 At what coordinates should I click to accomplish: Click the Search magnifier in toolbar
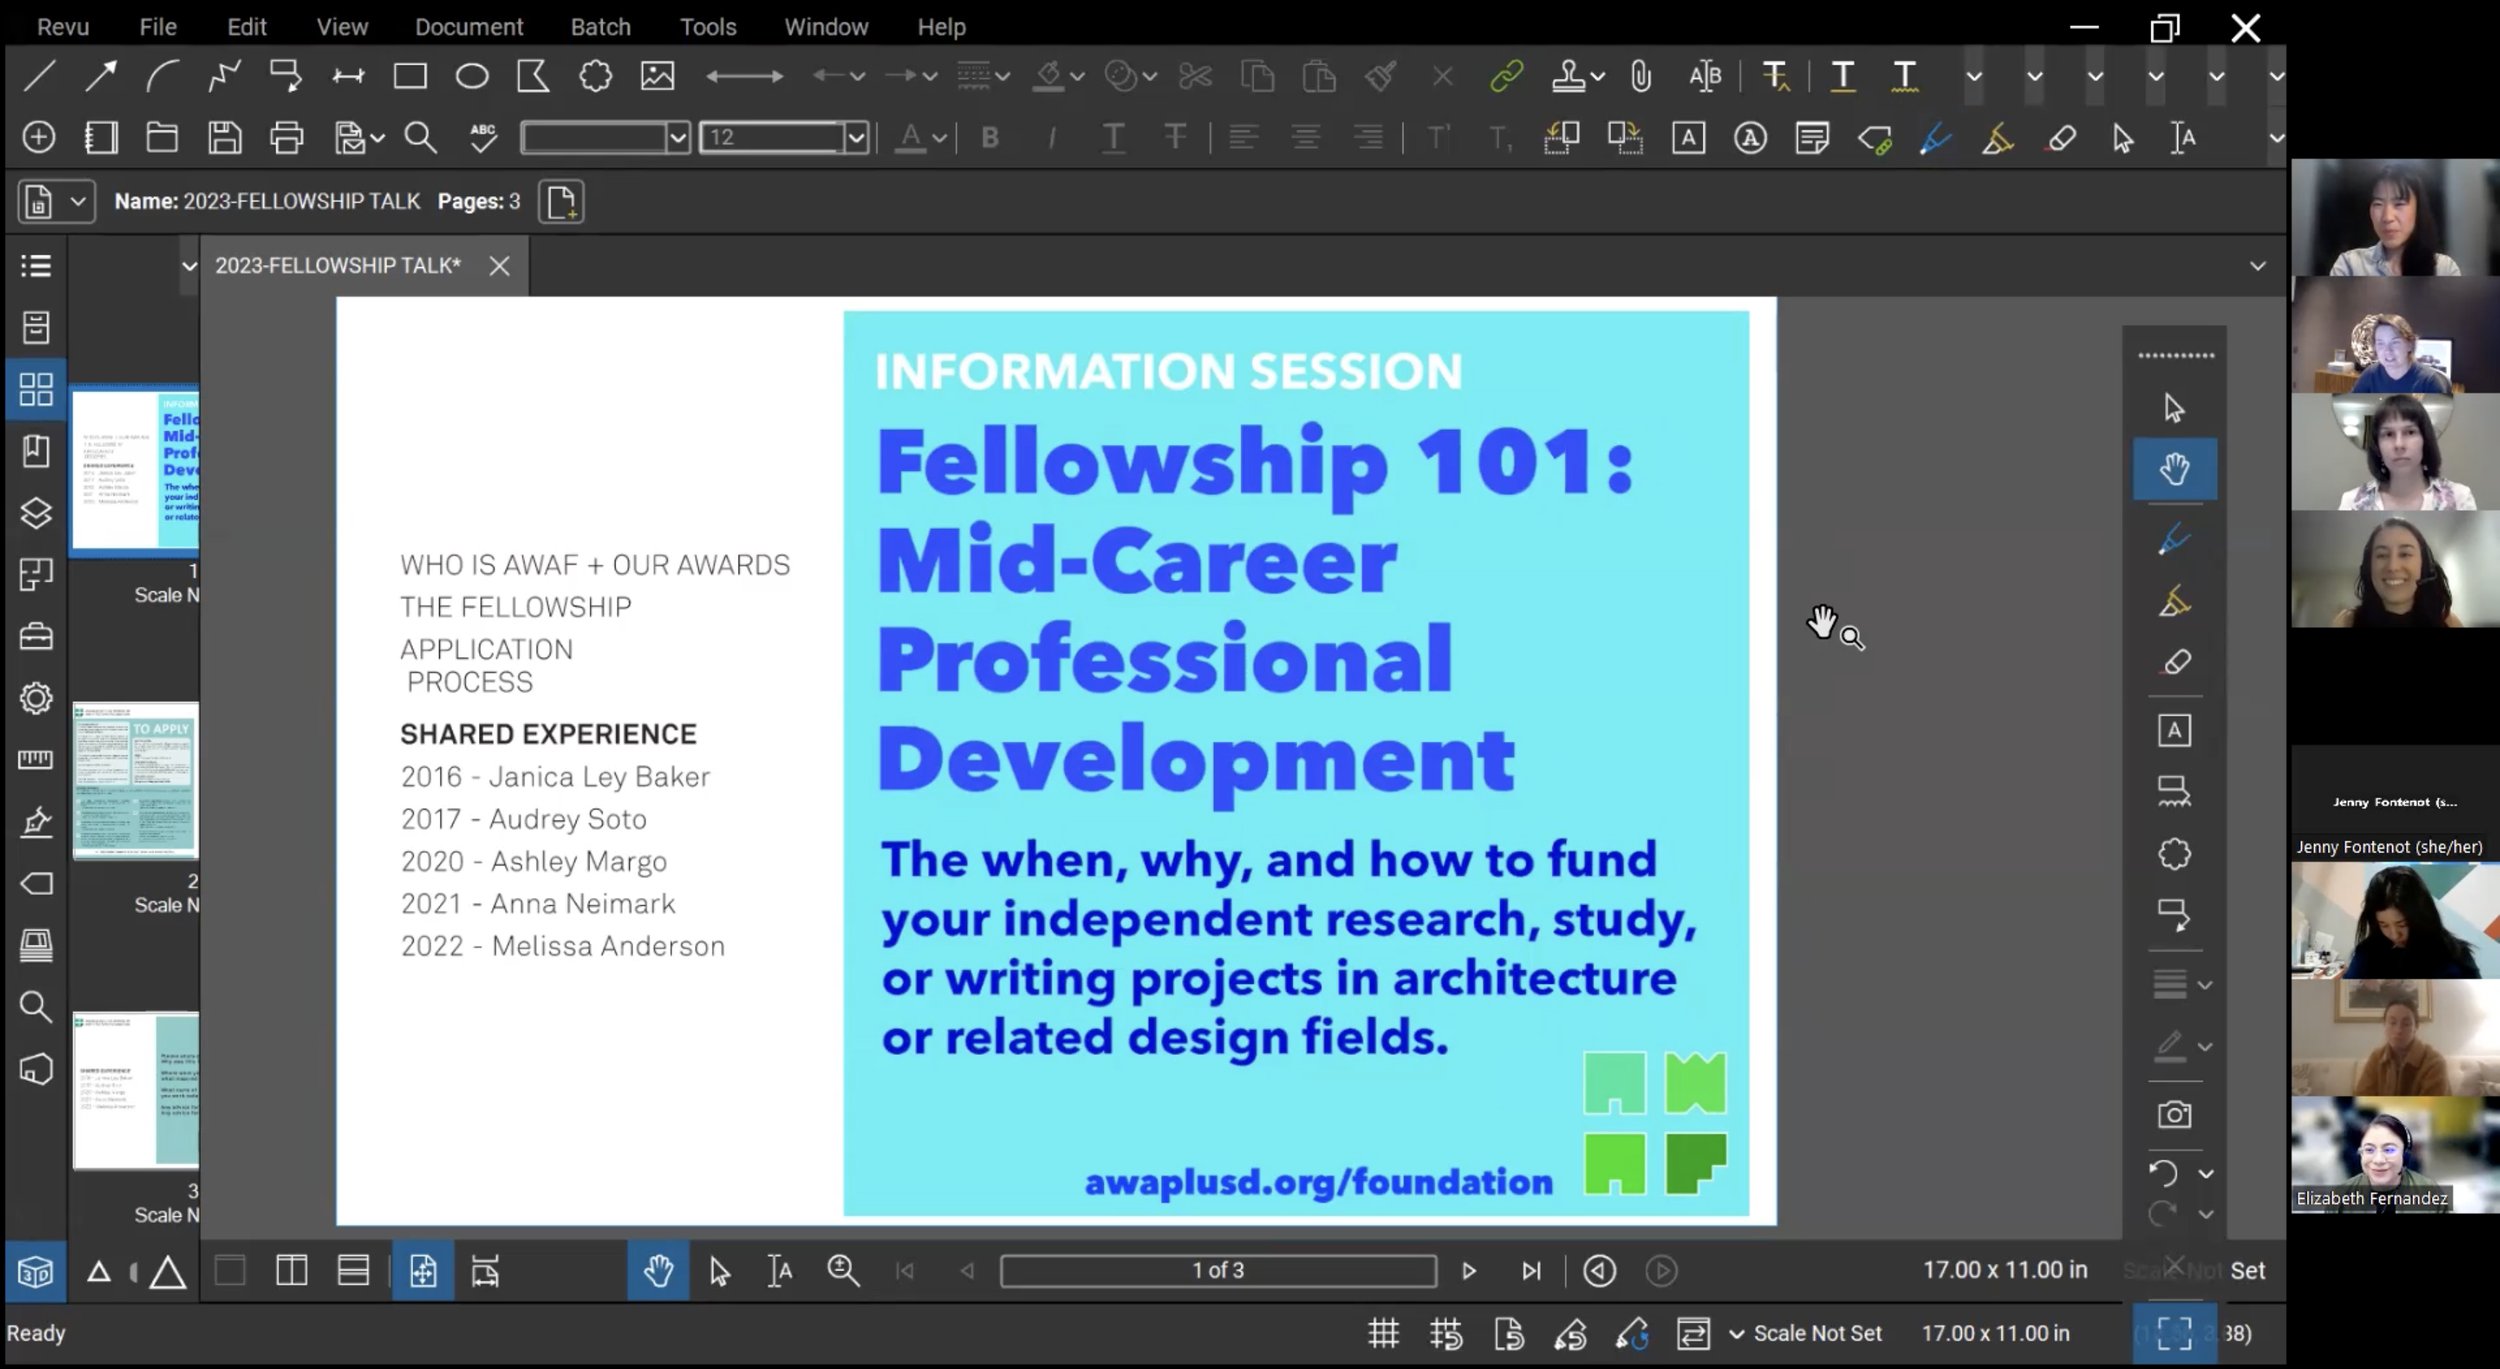pos(420,137)
